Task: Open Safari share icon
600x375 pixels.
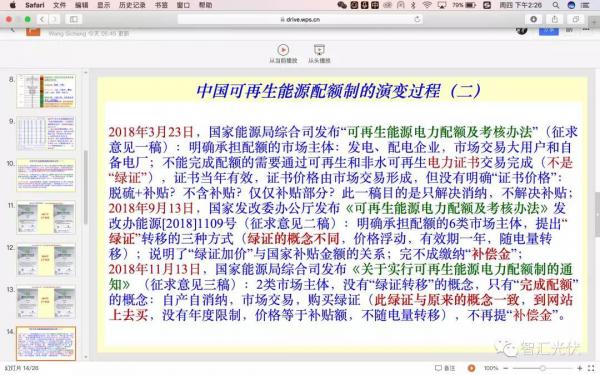Action: tap(554, 19)
